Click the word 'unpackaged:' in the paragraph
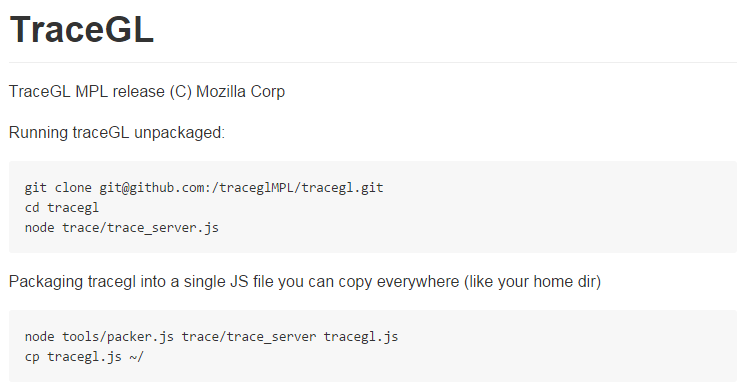The height and width of the screenshot is (389, 747). (179, 132)
